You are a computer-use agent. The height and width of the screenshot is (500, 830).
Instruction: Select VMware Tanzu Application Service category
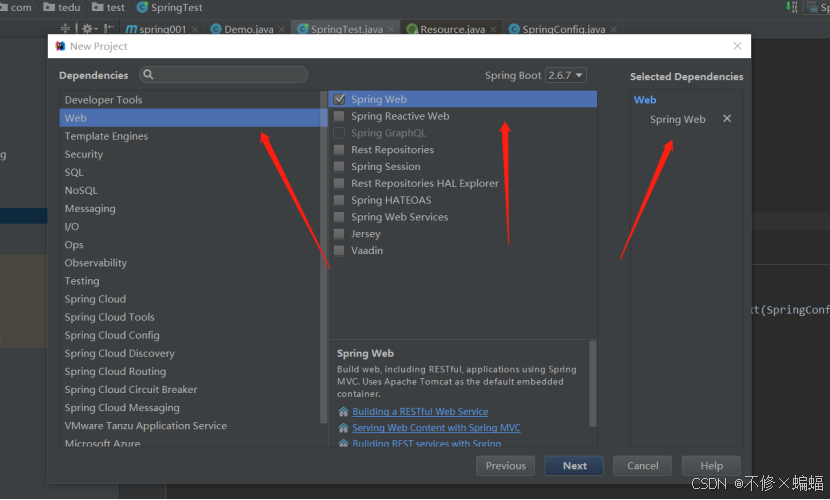point(190,425)
